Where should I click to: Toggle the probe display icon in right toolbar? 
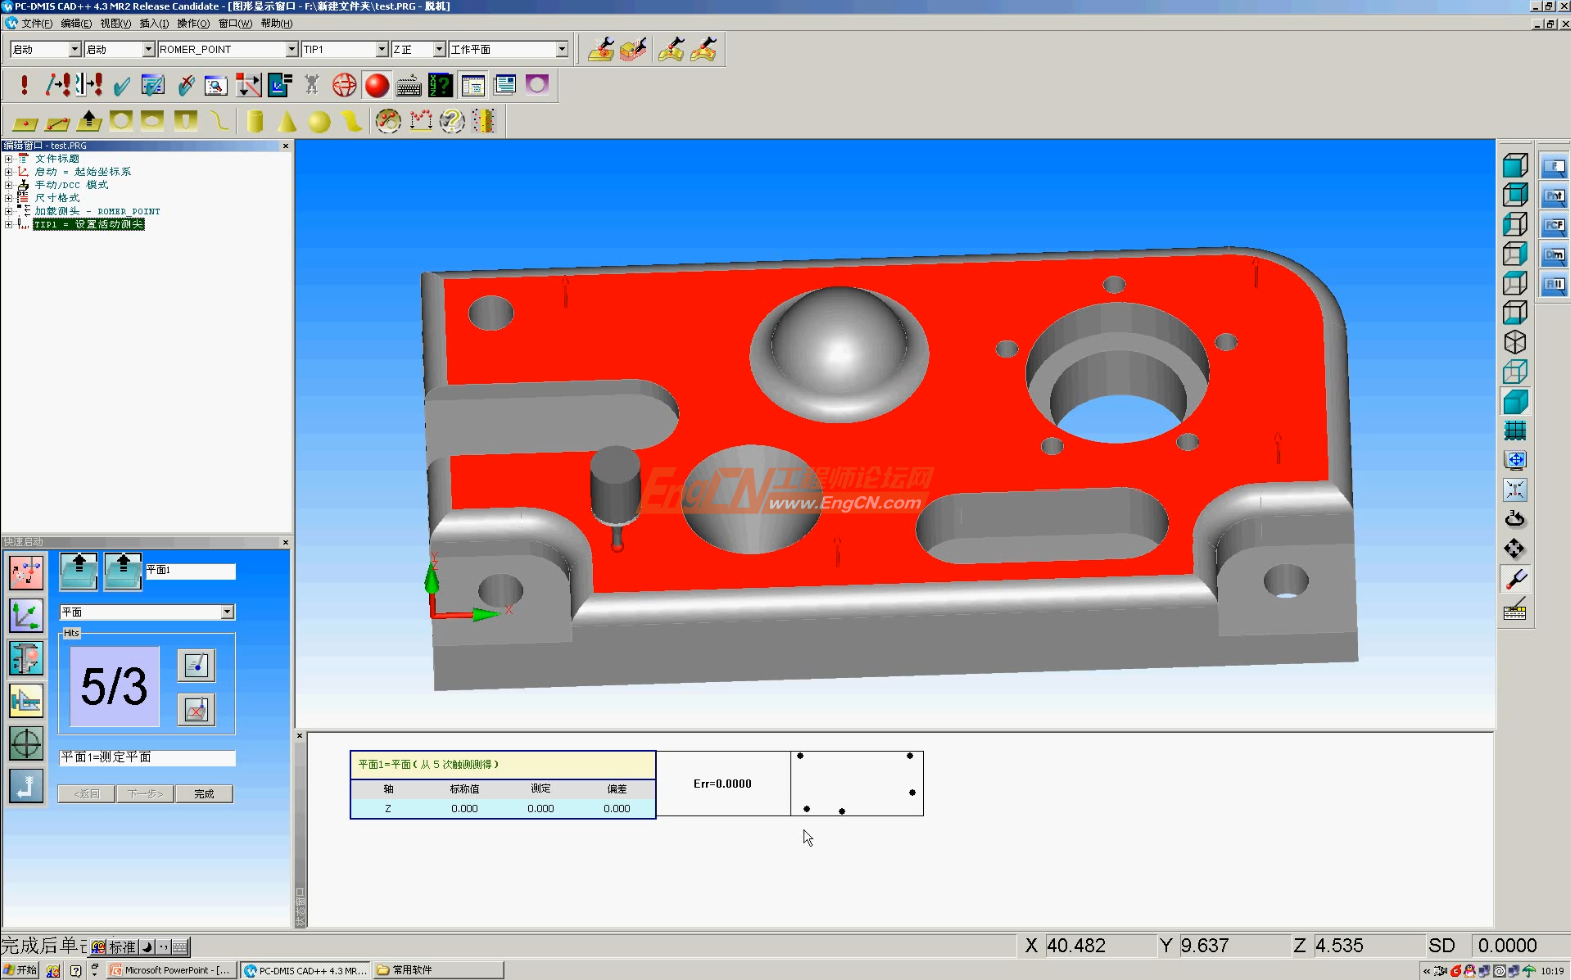pyautogui.click(x=1515, y=579)
